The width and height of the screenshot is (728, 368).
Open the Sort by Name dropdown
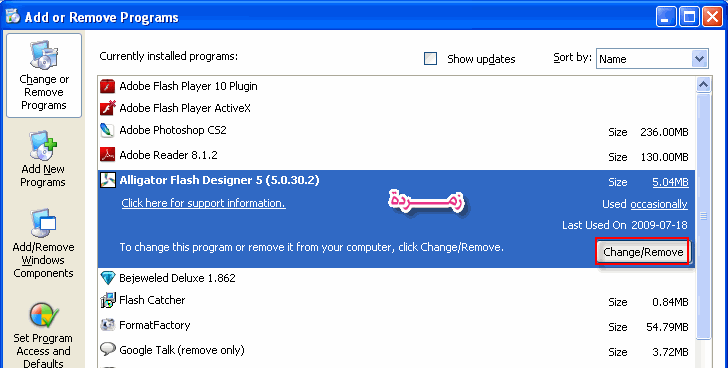(x=652, y=59)
